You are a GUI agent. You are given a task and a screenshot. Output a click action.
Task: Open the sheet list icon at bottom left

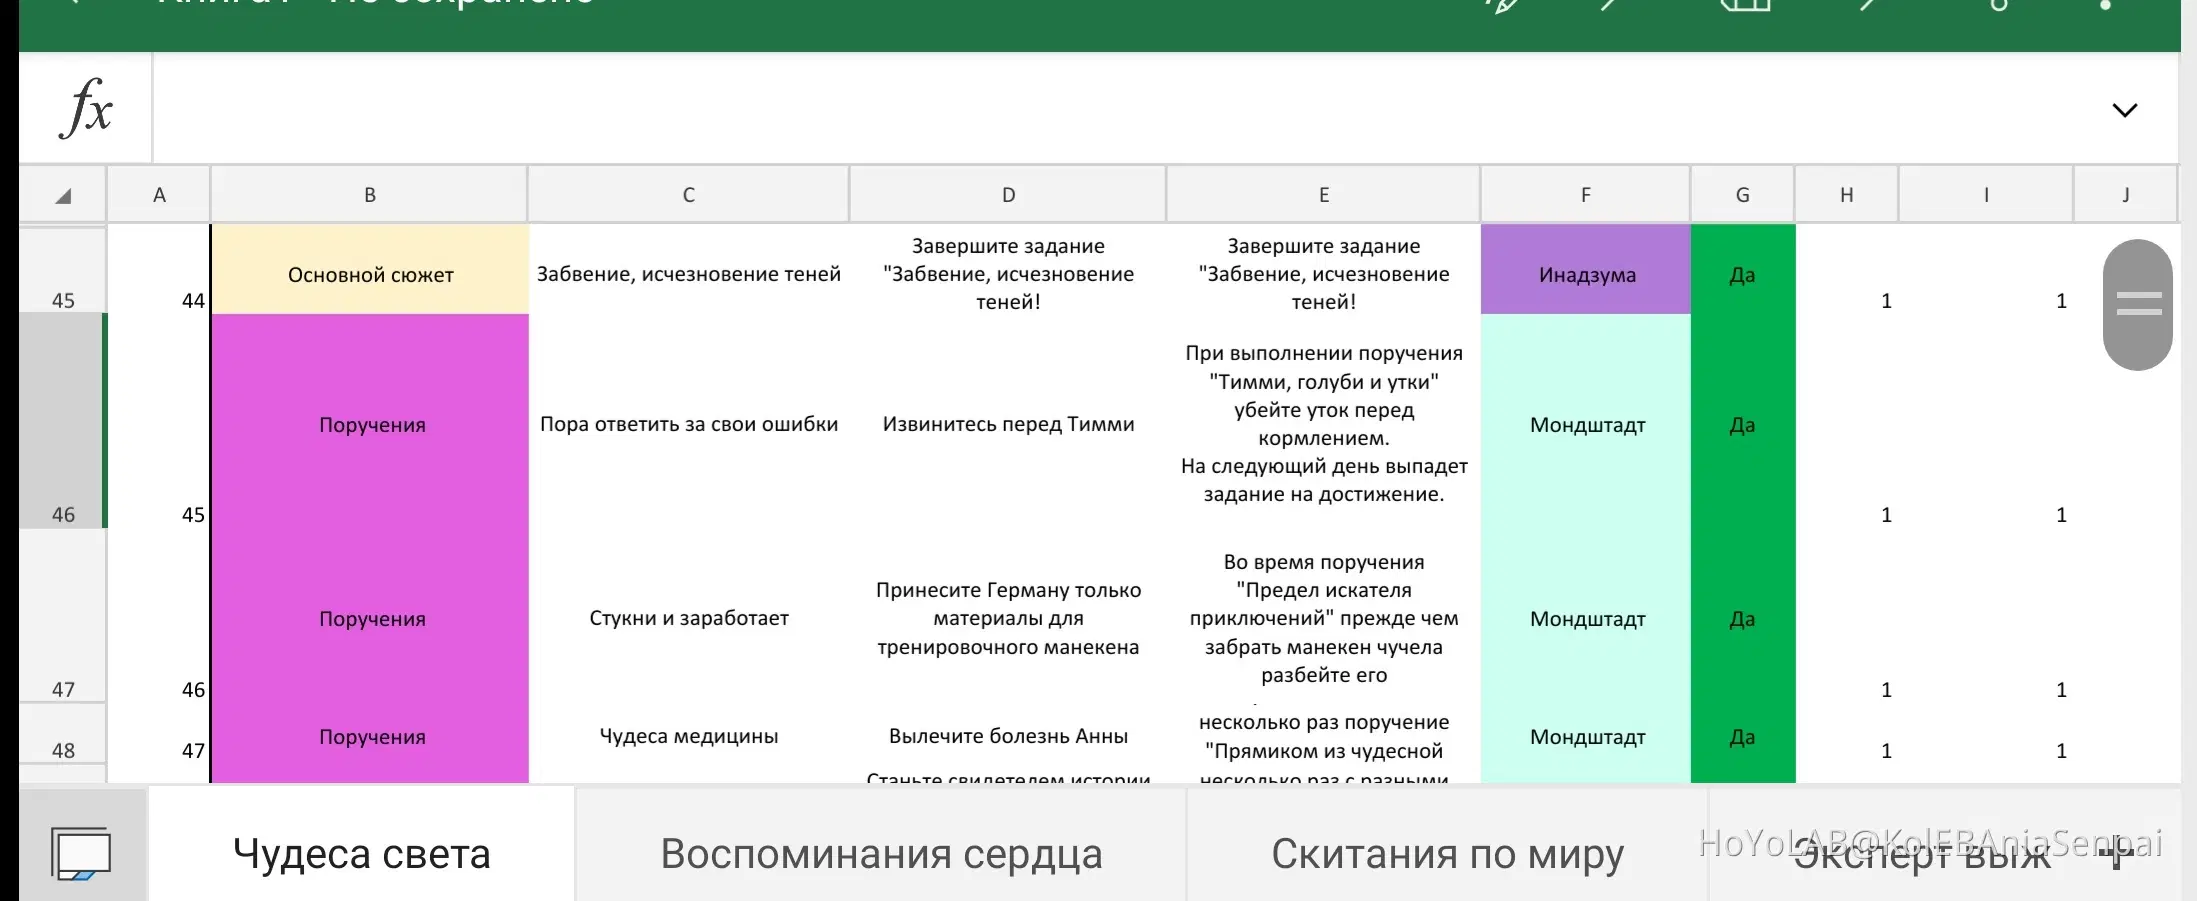(80, 853)
